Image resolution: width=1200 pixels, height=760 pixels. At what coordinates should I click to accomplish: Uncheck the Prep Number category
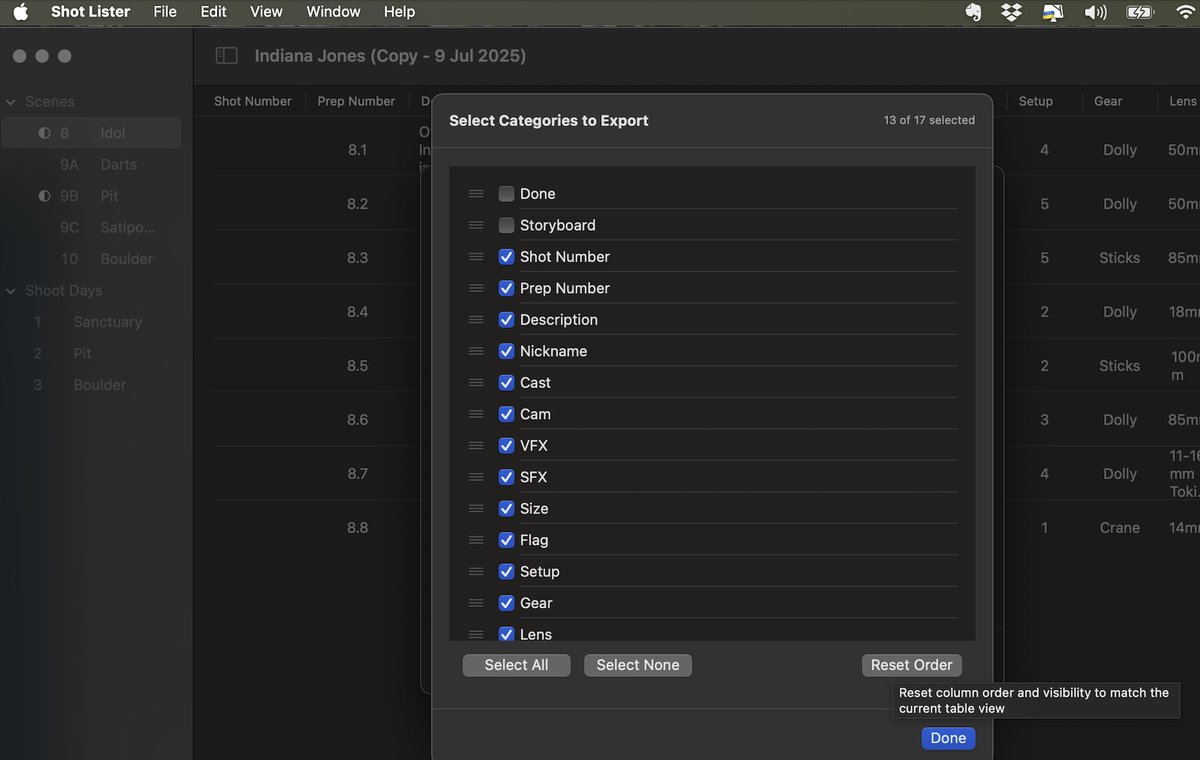[x=507, y=288]
